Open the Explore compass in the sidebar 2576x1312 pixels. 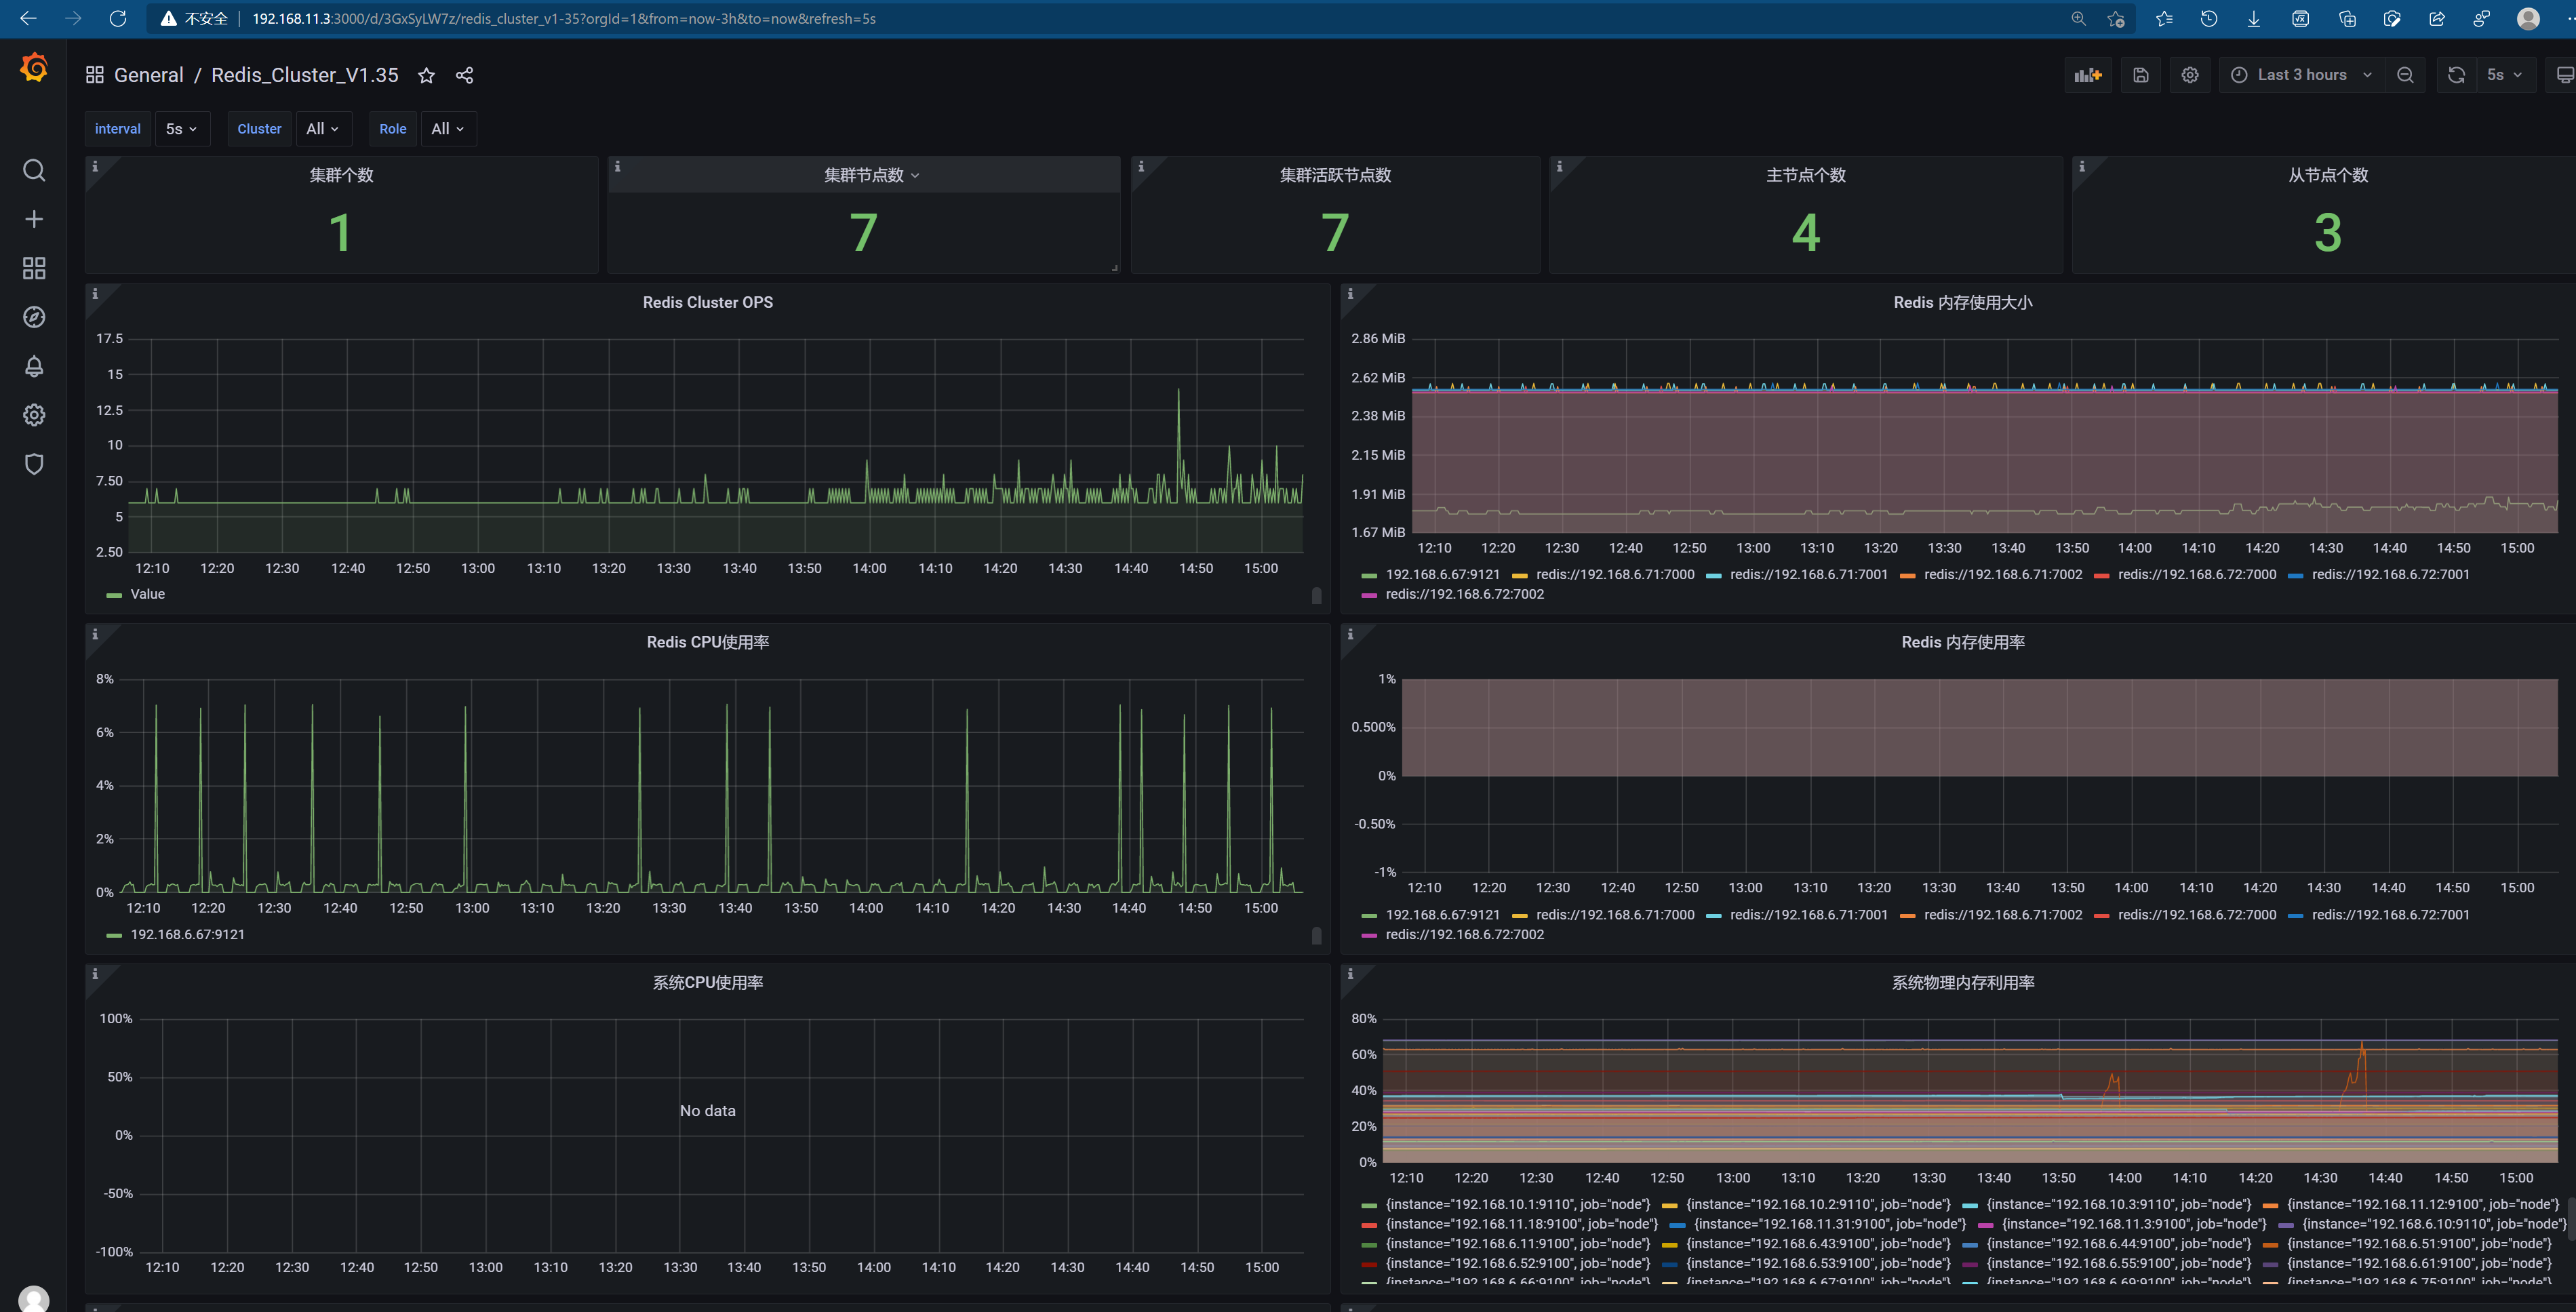pos(34,316)
